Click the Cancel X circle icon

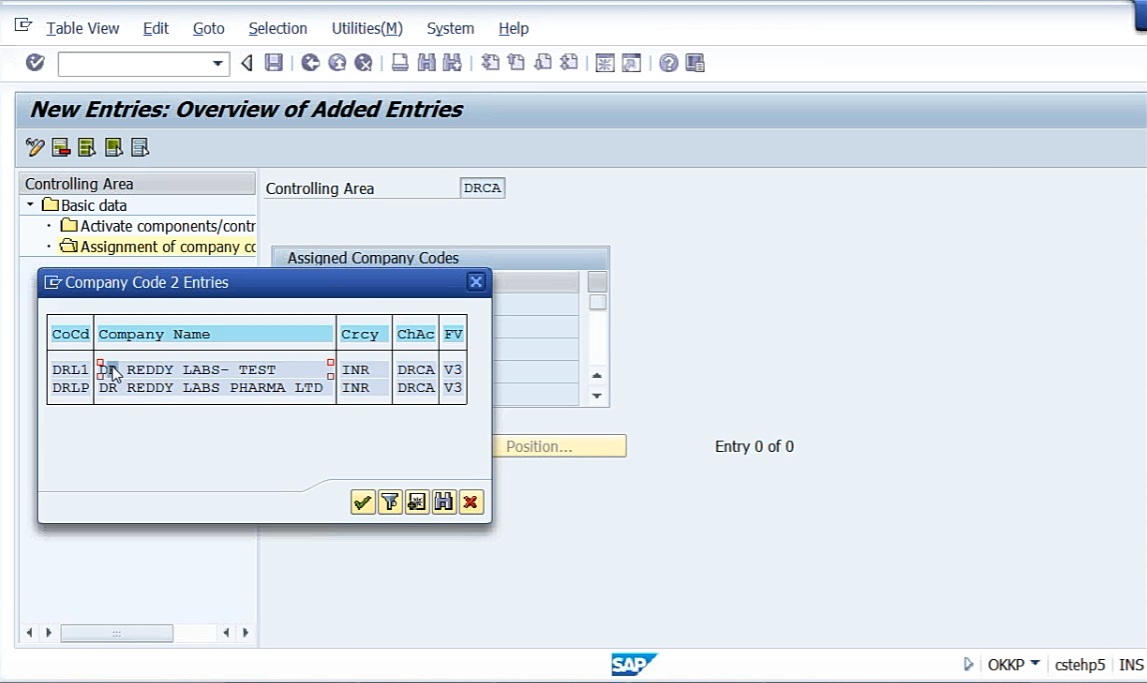[x=363, y=63]
